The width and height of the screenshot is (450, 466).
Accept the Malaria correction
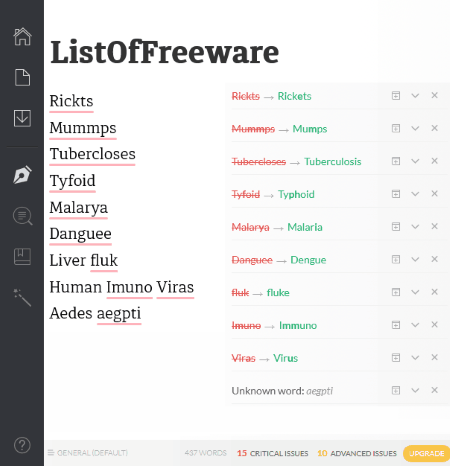pyautogui.click(x=305, y=227)
